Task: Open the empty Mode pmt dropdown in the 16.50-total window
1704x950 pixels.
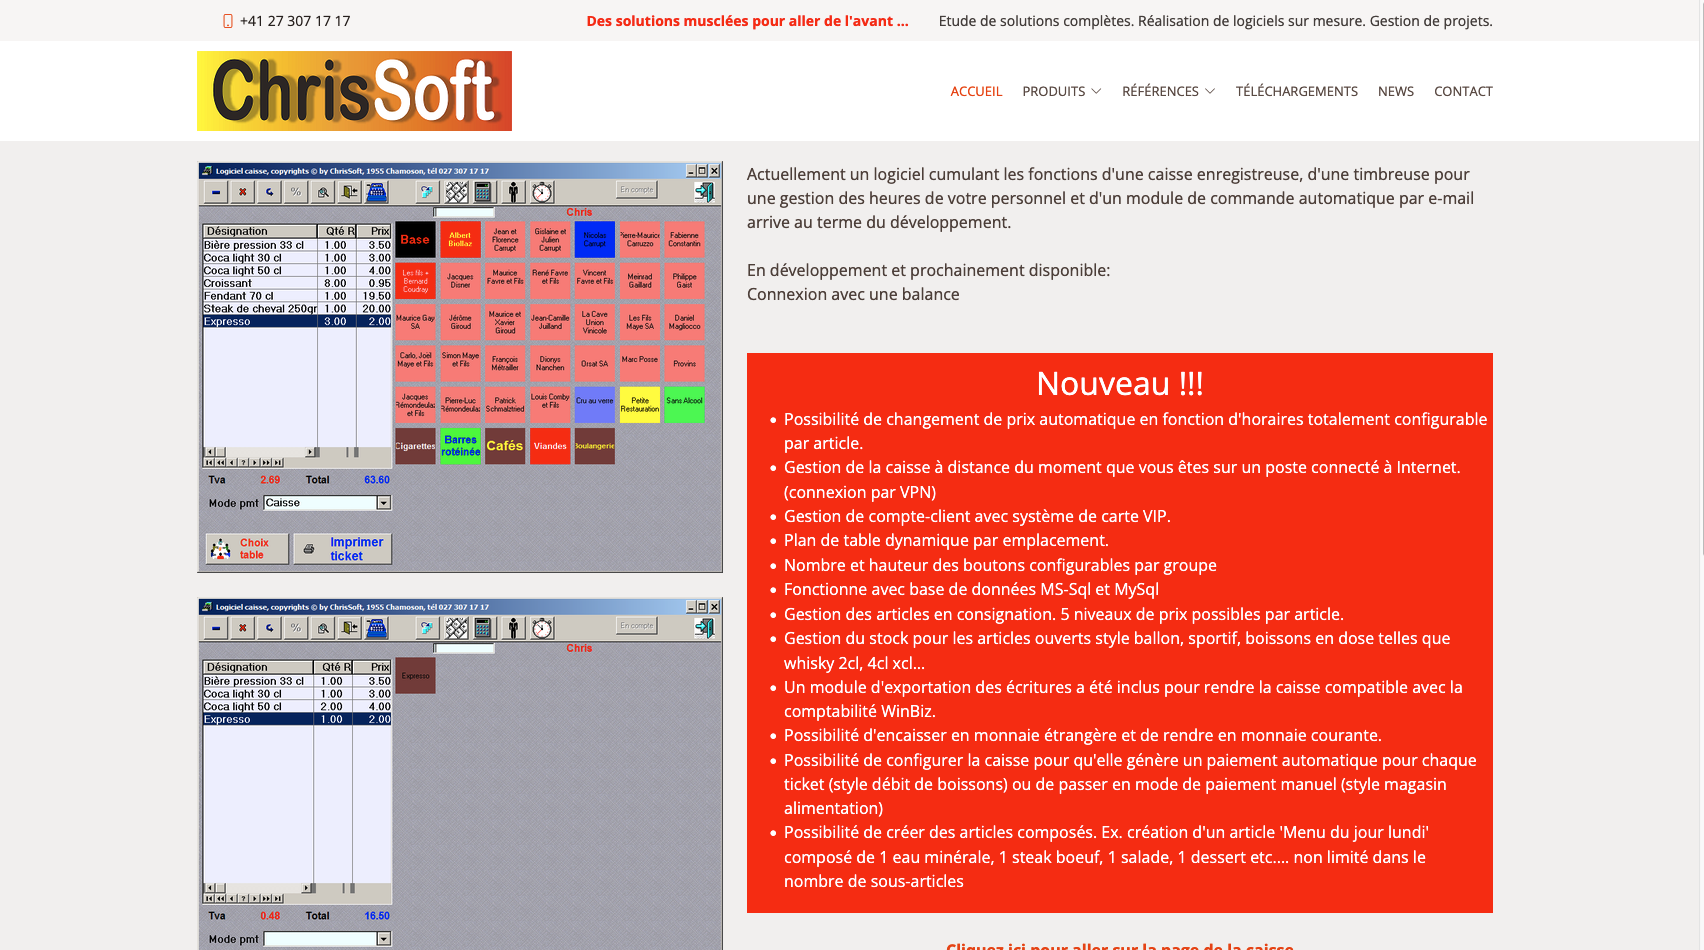Action: pos(384,939)
